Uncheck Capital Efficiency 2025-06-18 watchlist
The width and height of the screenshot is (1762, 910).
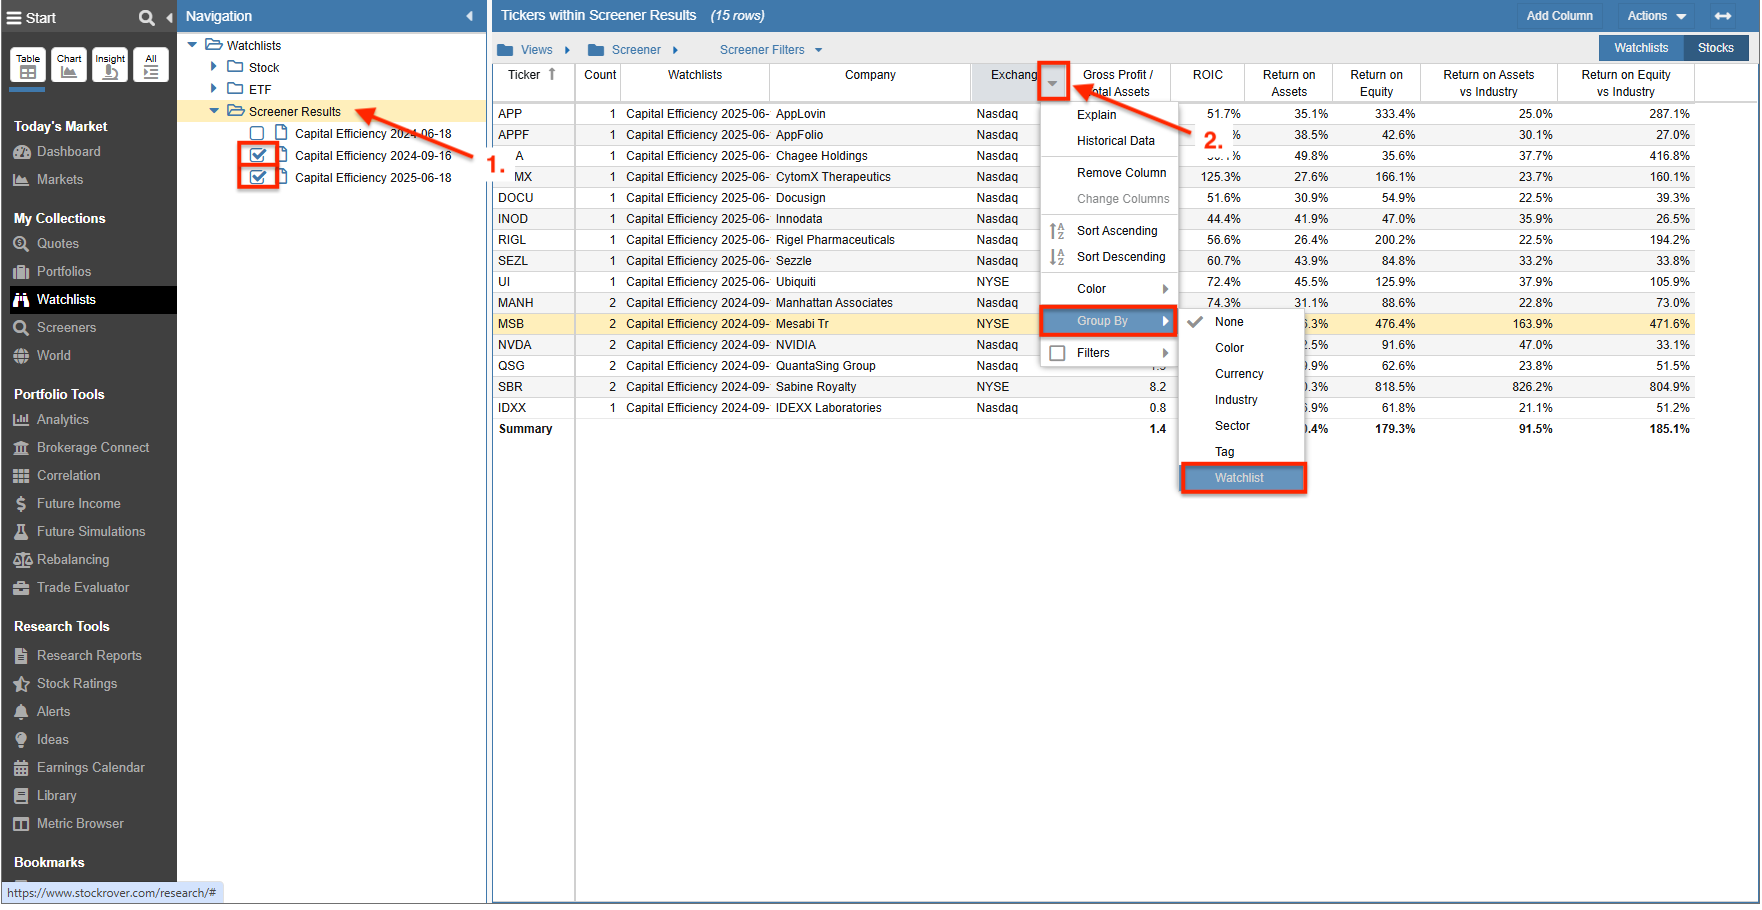coord(258,177)
